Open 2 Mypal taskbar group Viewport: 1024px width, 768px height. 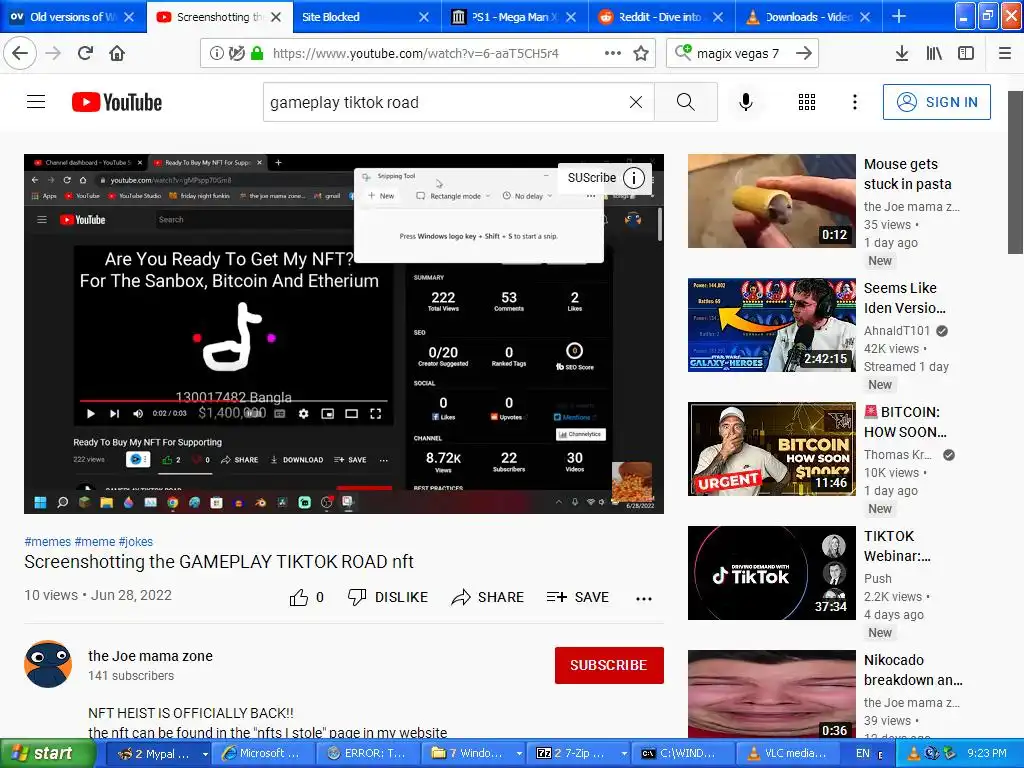pyautogui.click(x=161, y=753)
